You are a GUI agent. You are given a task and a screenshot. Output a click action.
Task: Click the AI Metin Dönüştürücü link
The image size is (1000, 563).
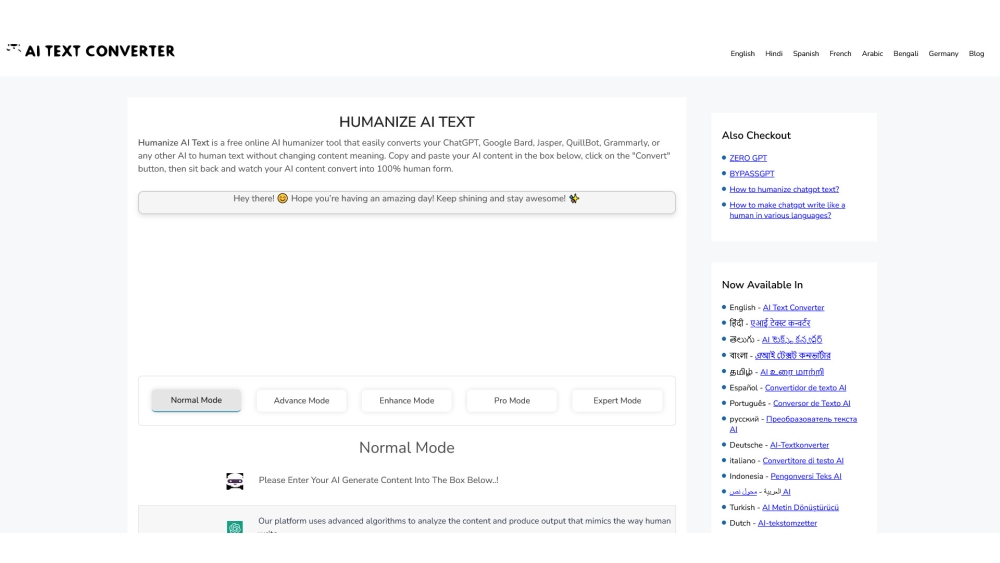coord(800,507)
